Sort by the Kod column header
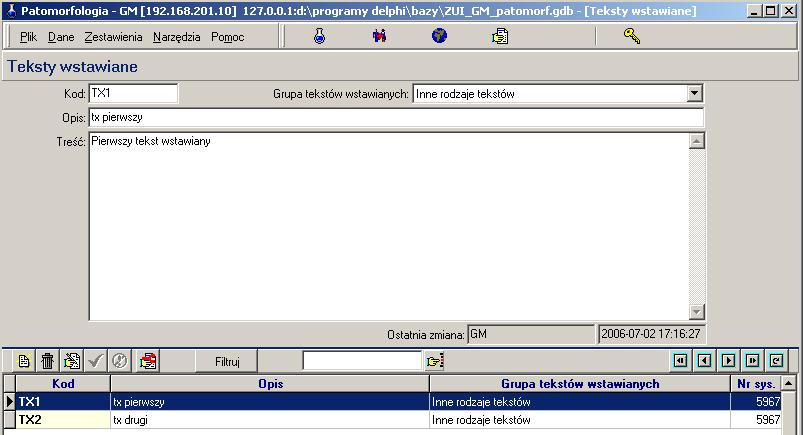This screenshot has width=803, height=435. [63, 384]
